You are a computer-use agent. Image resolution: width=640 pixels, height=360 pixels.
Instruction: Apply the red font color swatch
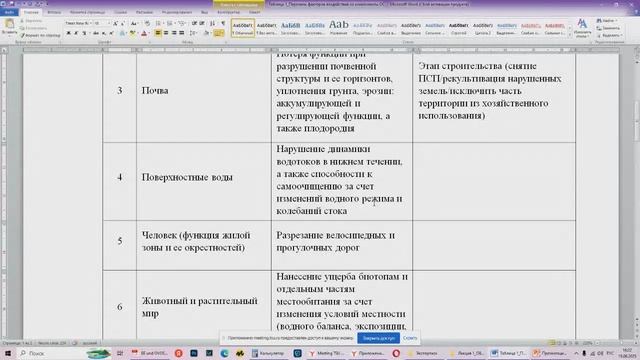pyautogui.click(x=144, y=33)
